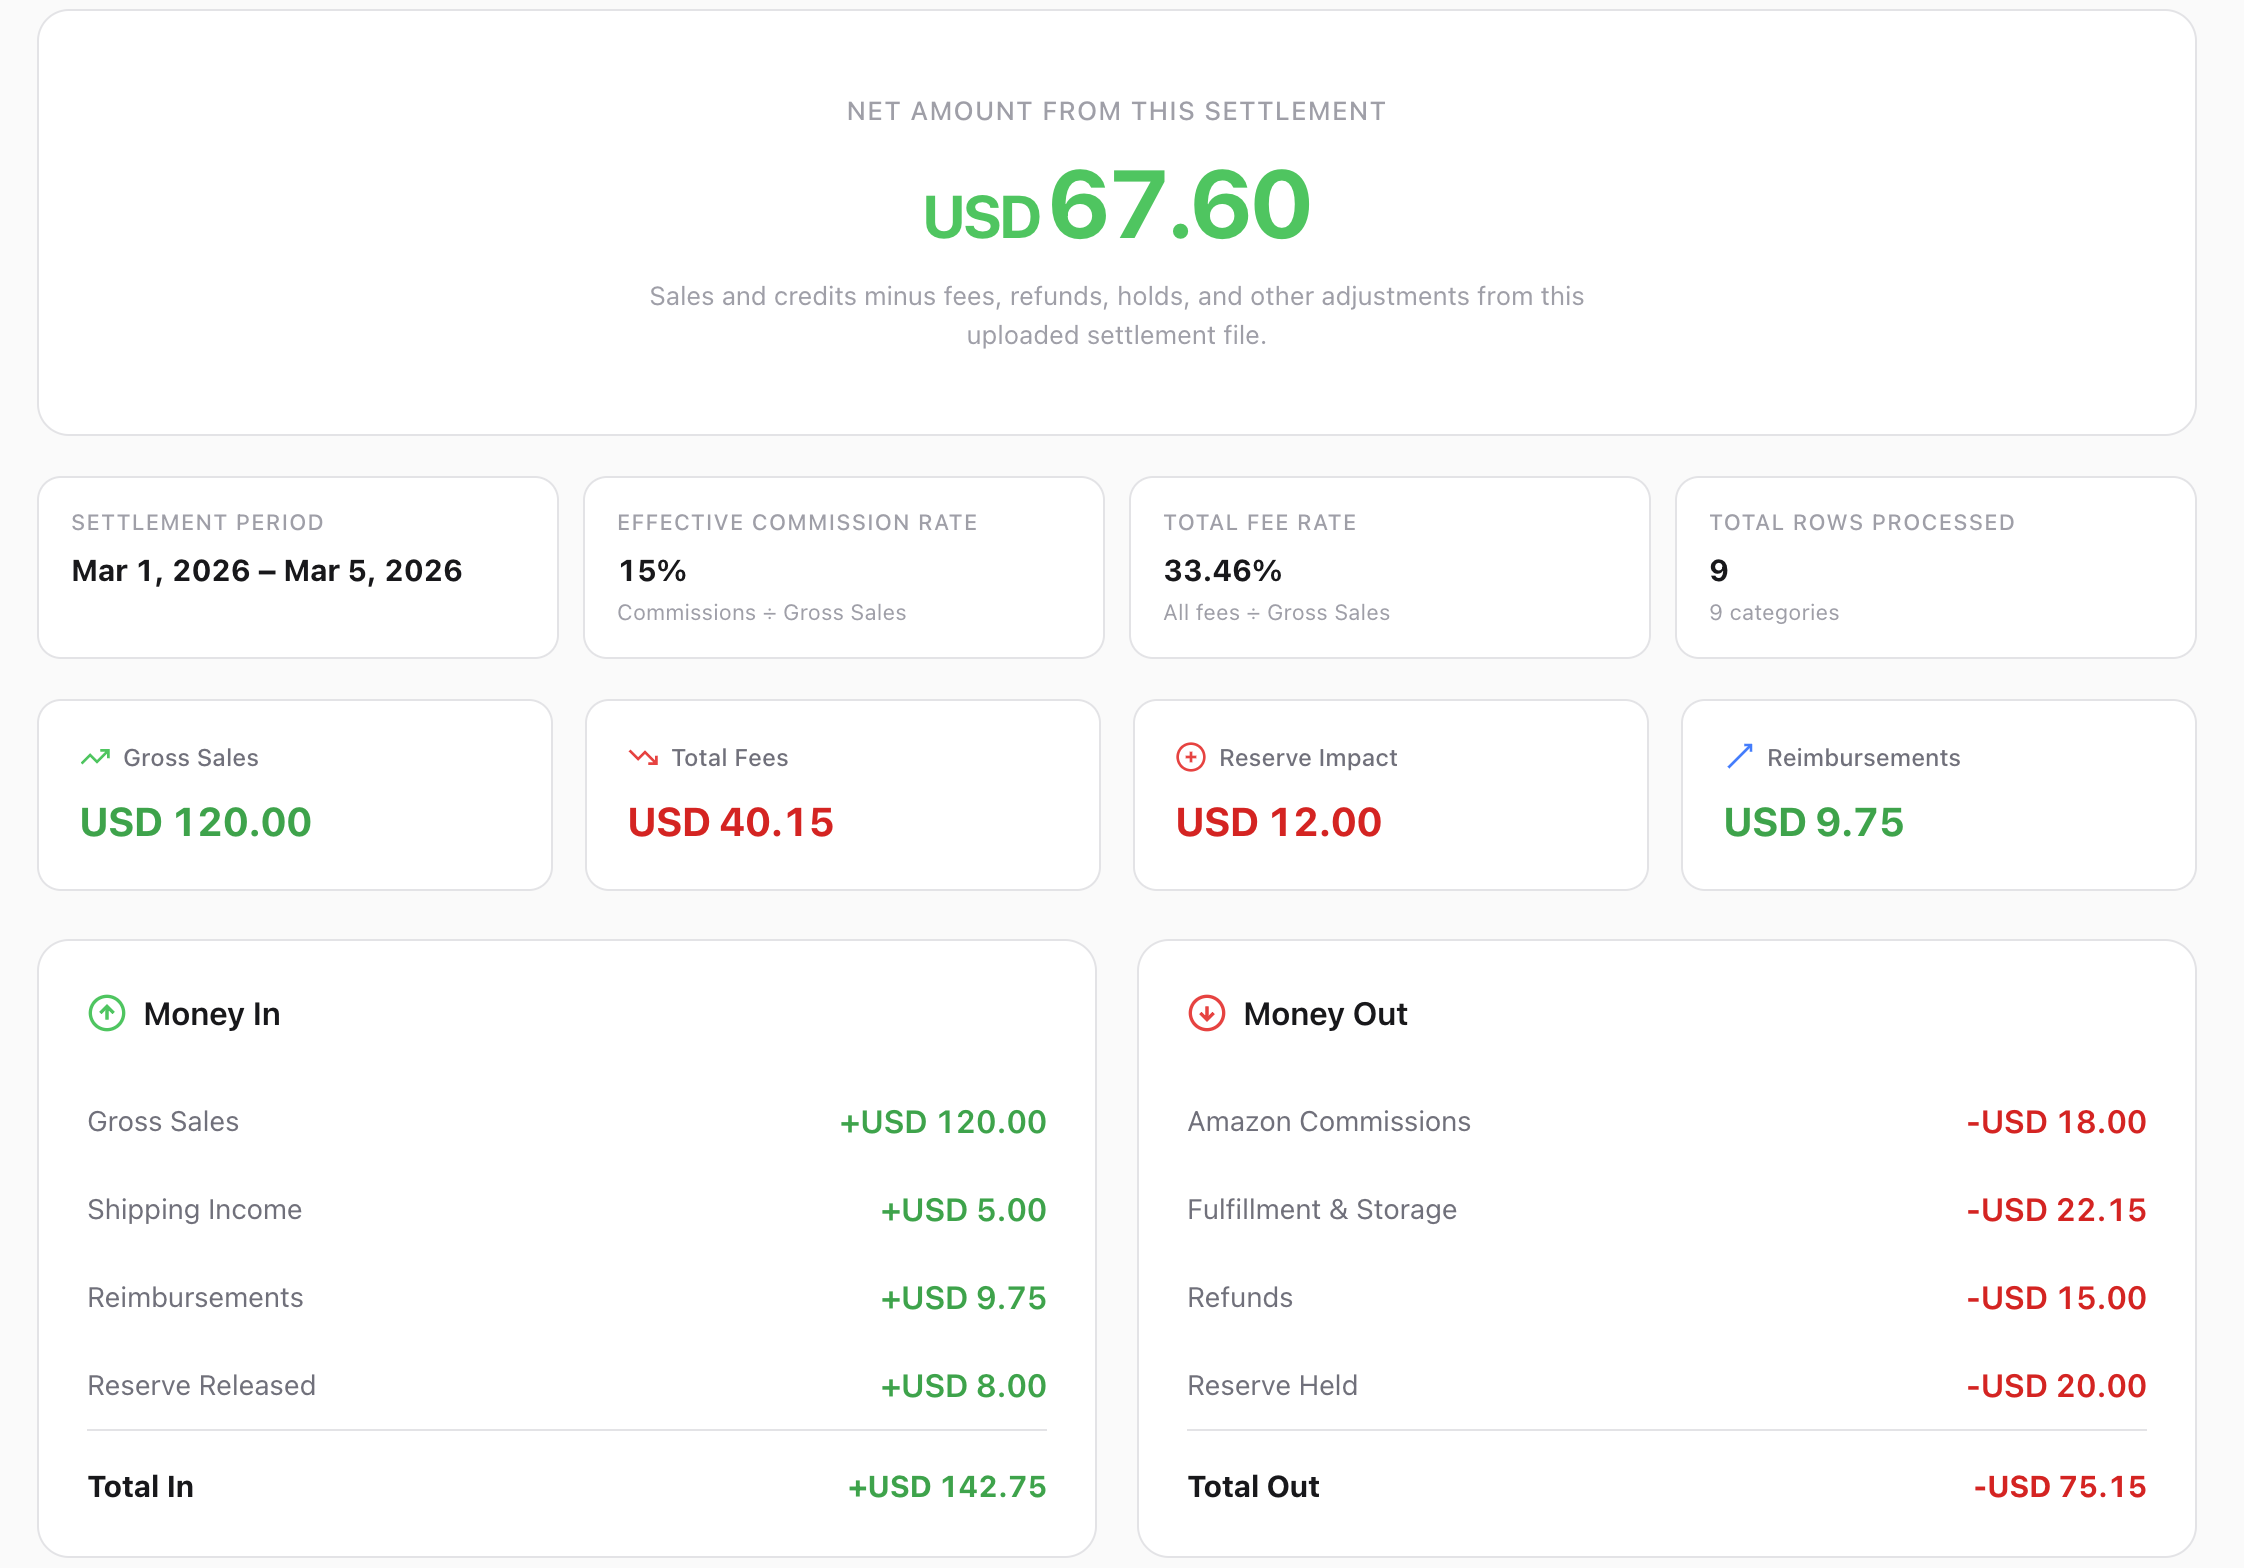Click the Fulfillment & Storage line item

pyautogui.click(x=1322, y=1209)
